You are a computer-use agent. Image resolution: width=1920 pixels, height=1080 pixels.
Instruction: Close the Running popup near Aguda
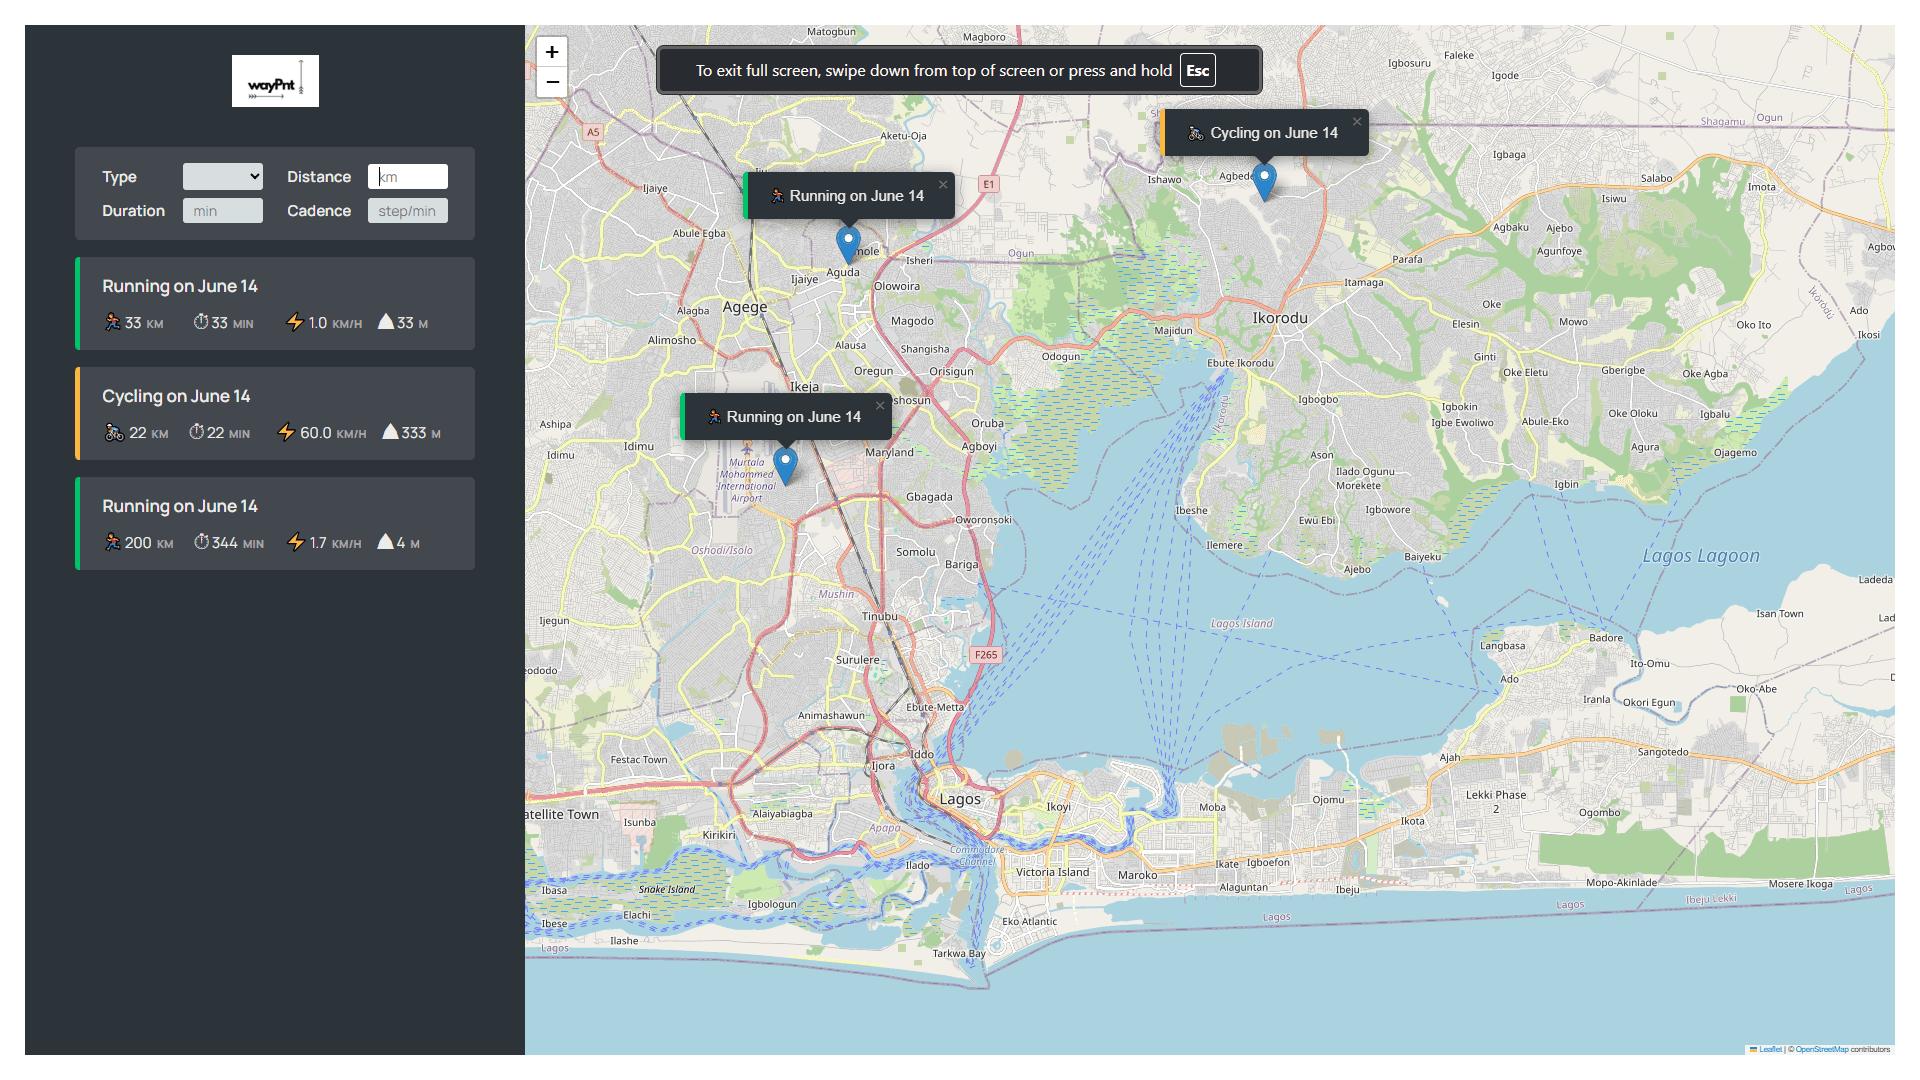click(943, 185)
